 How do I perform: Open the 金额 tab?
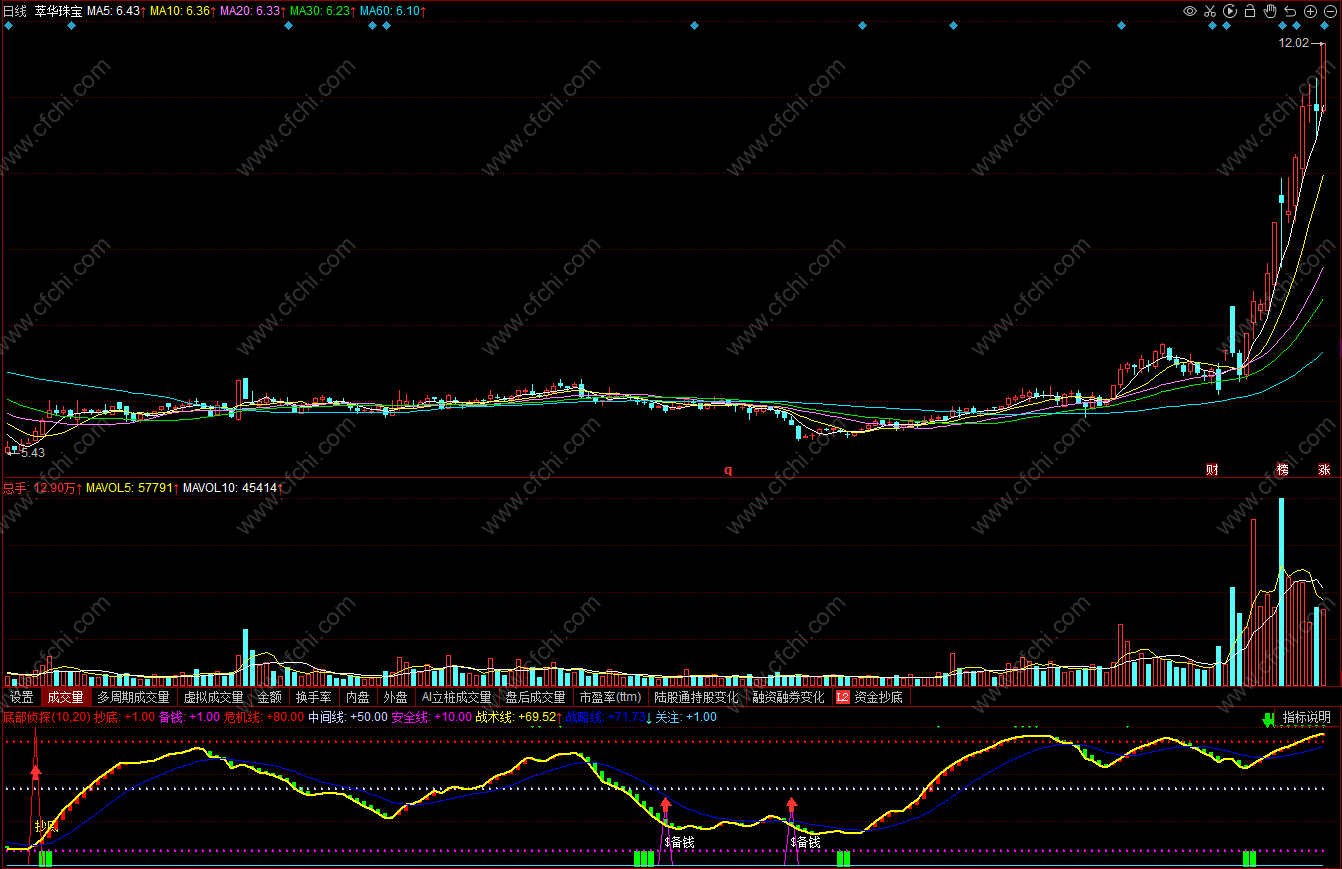click(270, 697)
